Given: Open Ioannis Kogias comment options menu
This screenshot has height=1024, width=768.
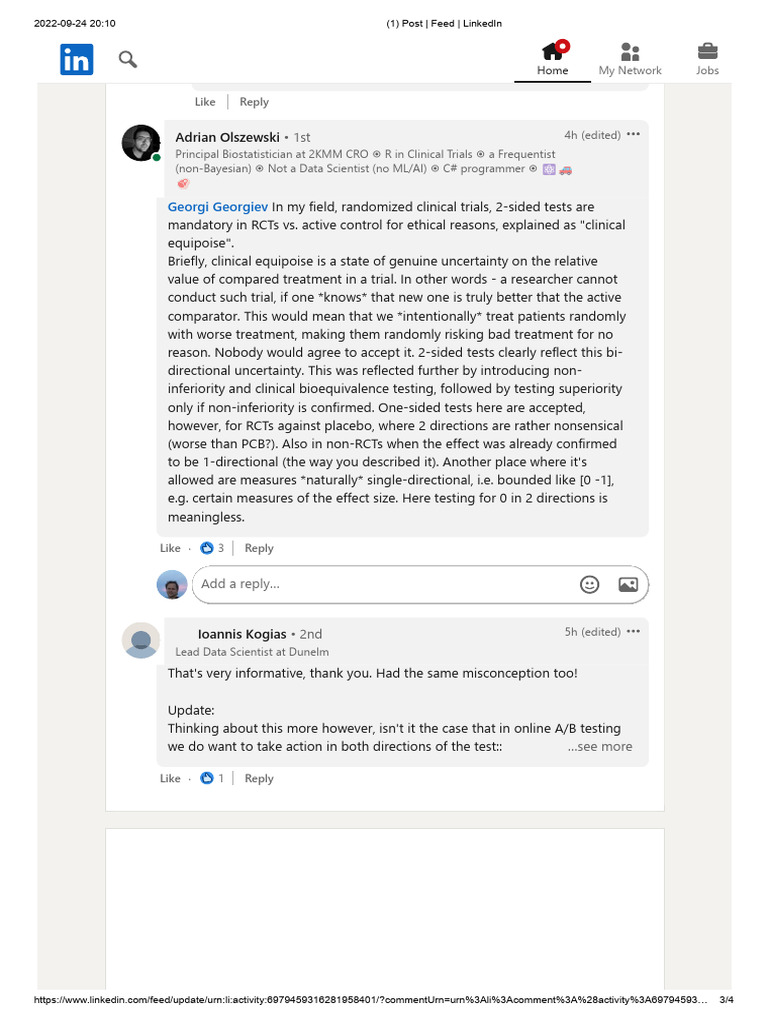Looking at the screenshot, I should coord(633,632).
